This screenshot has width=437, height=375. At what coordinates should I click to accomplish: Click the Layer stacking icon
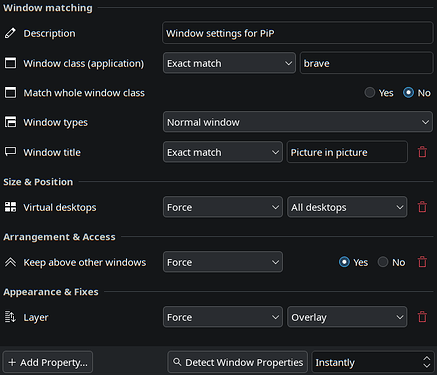pos(10,317)
